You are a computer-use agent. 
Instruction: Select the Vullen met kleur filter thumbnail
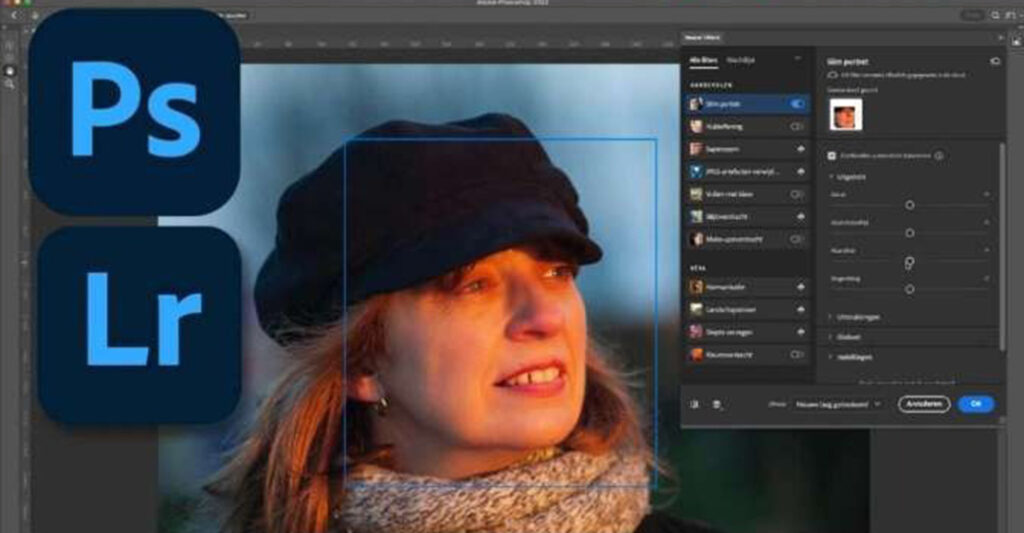pyautogui.click(x=696, y=194)
